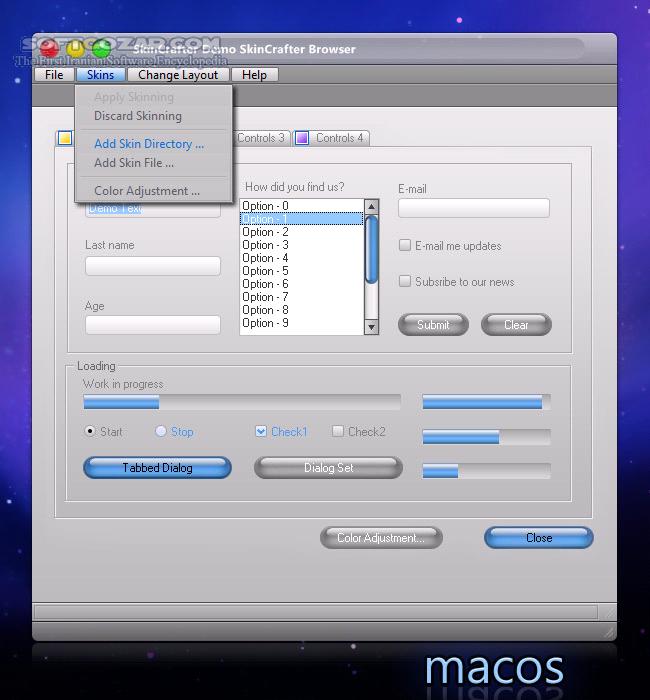Click the red window button in title bar
Screen dimensions: 650x700
[50, 48]
